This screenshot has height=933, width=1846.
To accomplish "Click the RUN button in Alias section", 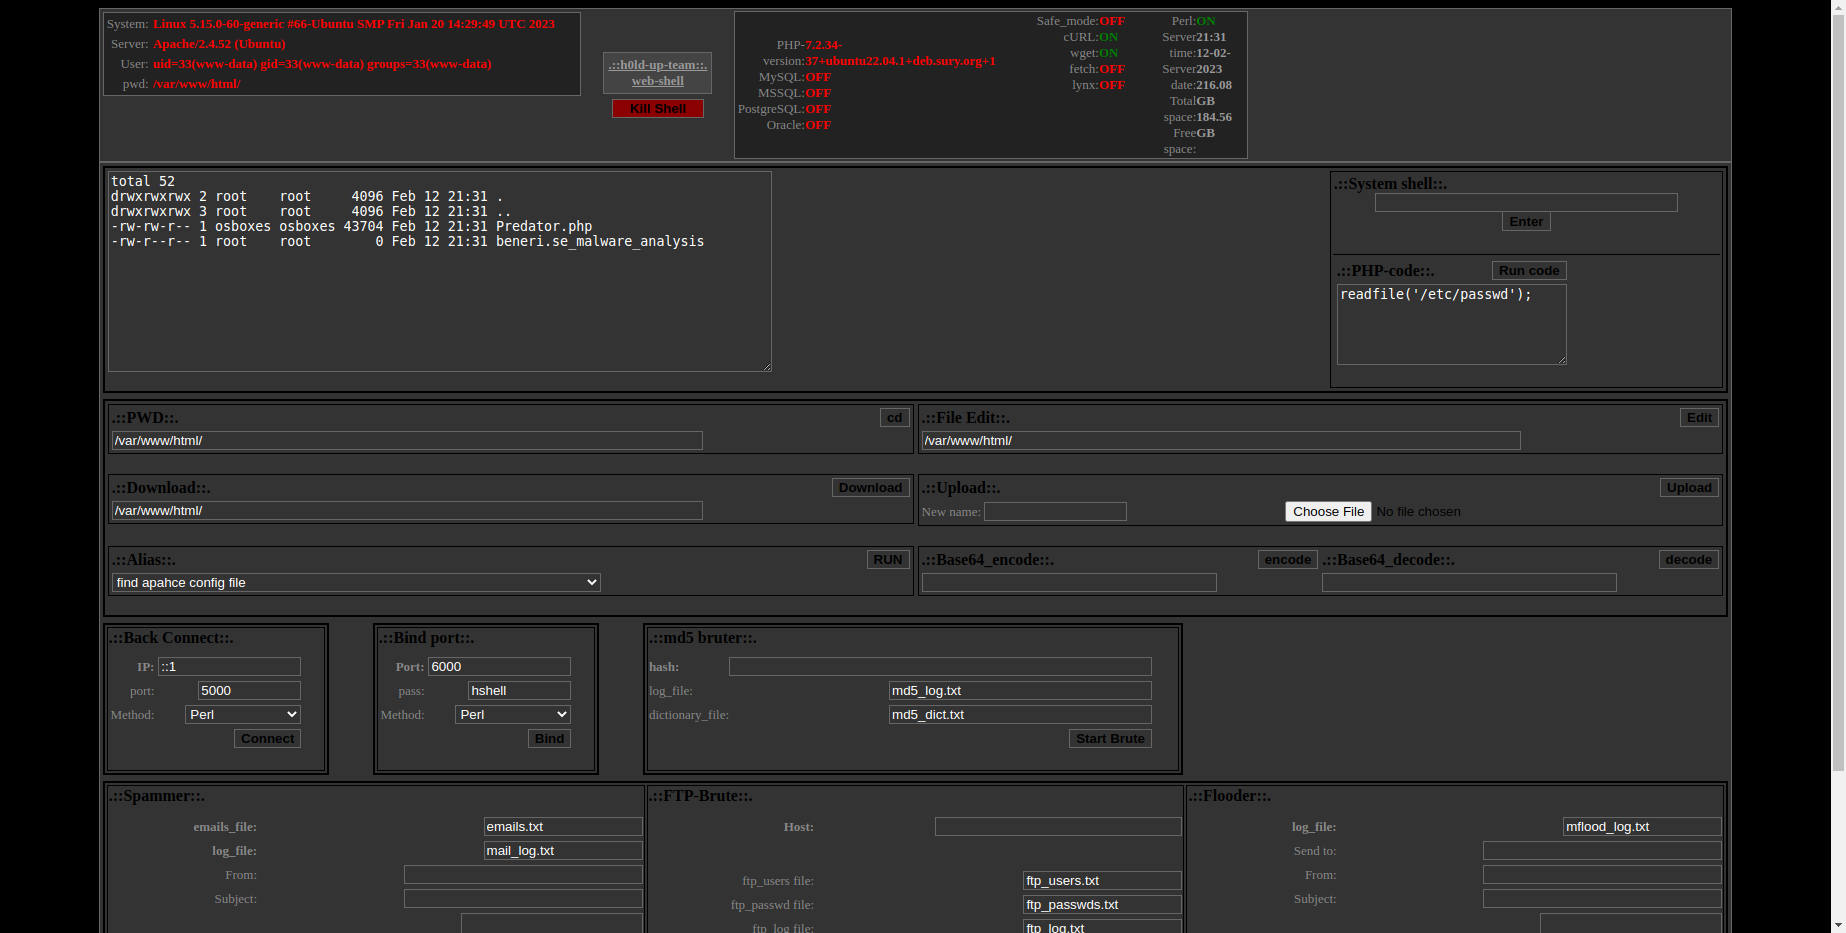I will point(887,560).
